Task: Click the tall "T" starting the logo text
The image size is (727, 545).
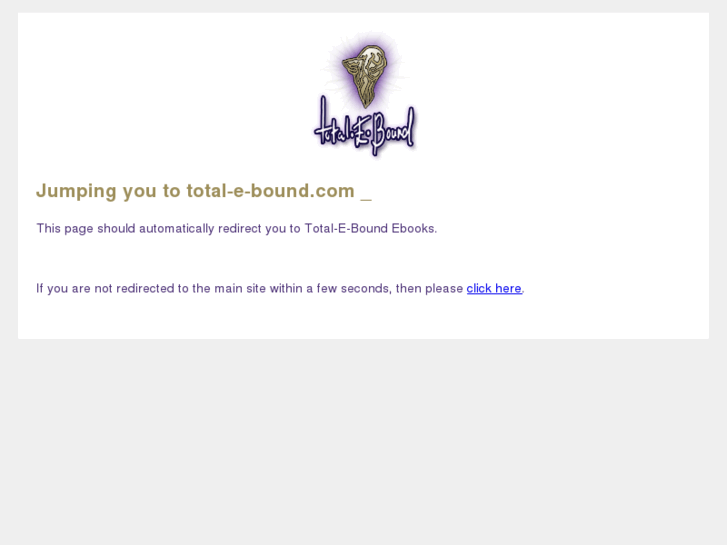Action: coord(324,122)
